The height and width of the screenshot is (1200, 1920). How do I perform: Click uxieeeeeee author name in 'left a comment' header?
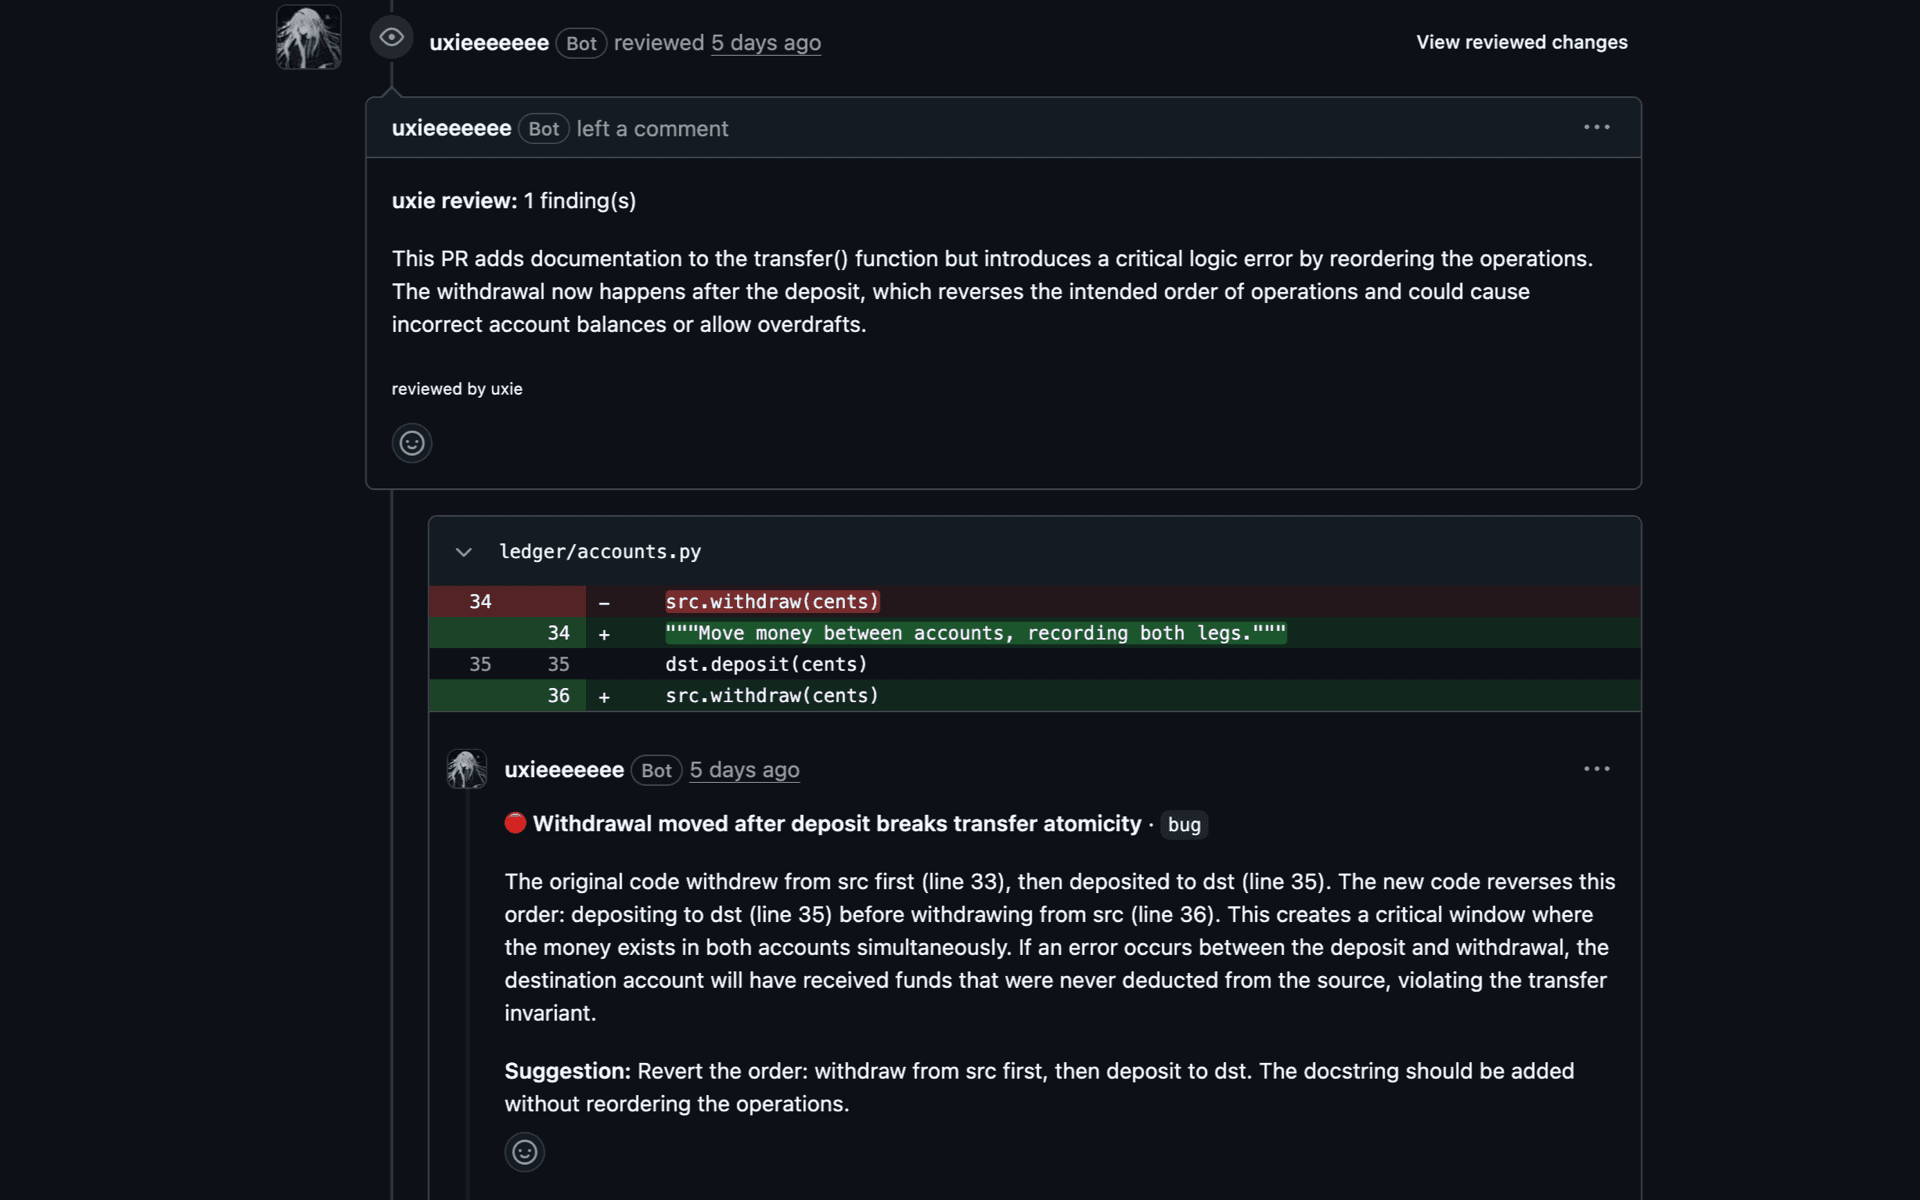(451, 129)
